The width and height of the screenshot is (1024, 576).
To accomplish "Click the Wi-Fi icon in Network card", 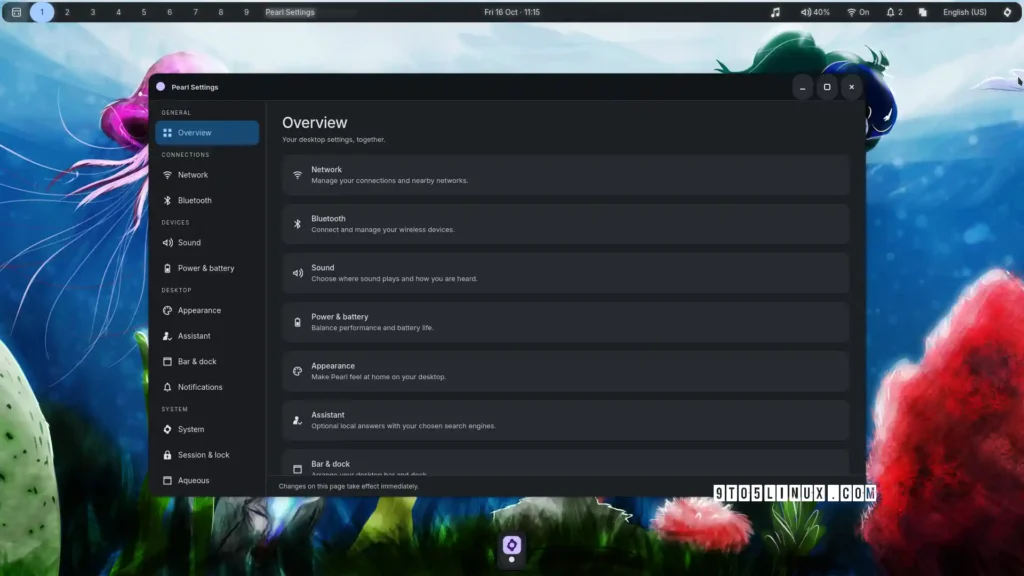I will [298, 175].
